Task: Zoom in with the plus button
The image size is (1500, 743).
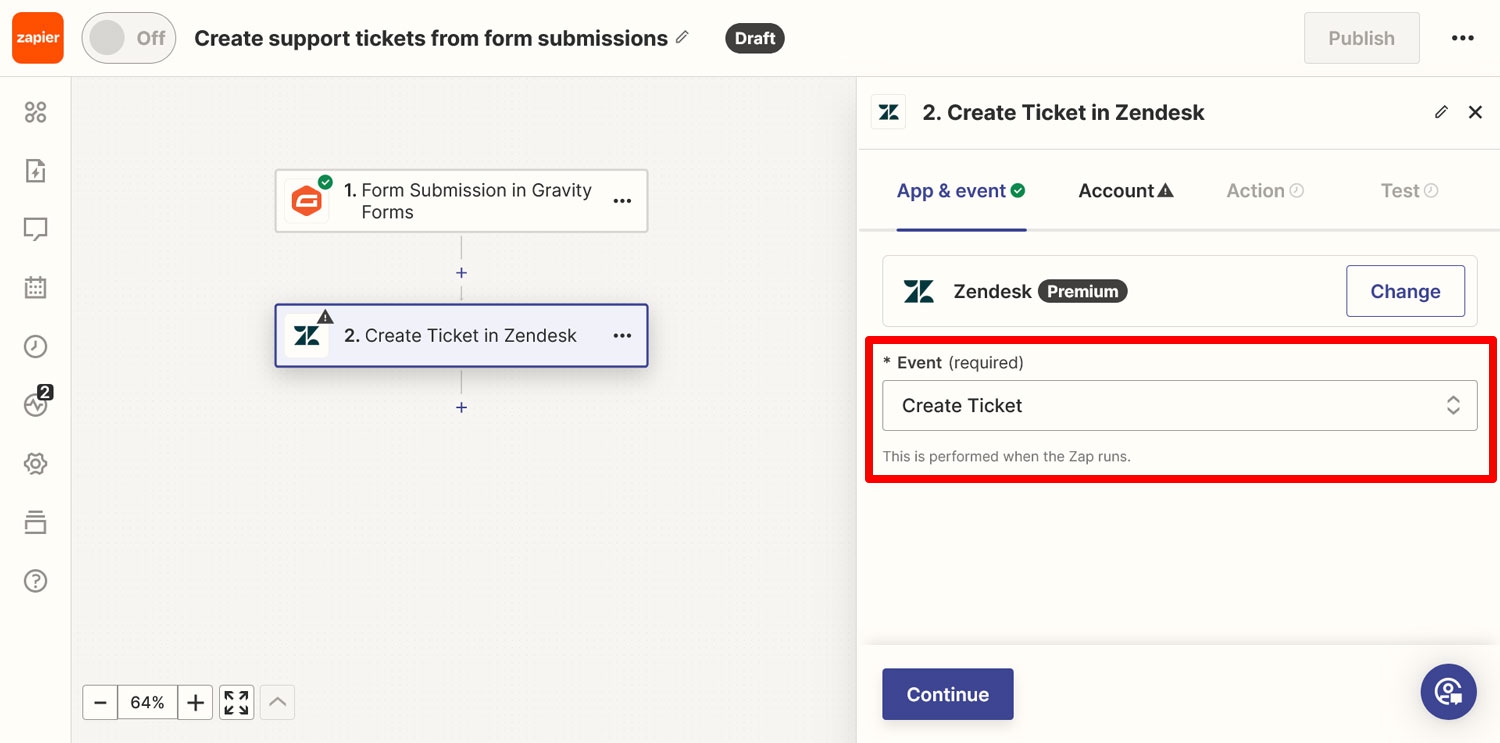Action: (196, 703)
